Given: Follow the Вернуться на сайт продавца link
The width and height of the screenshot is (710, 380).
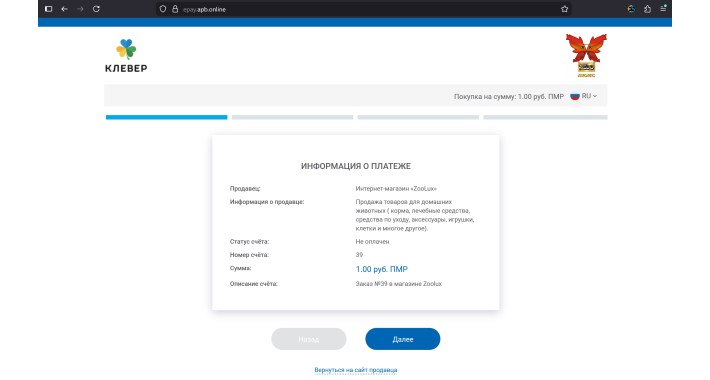Looking at the screenshot, I should click(356, 370).
